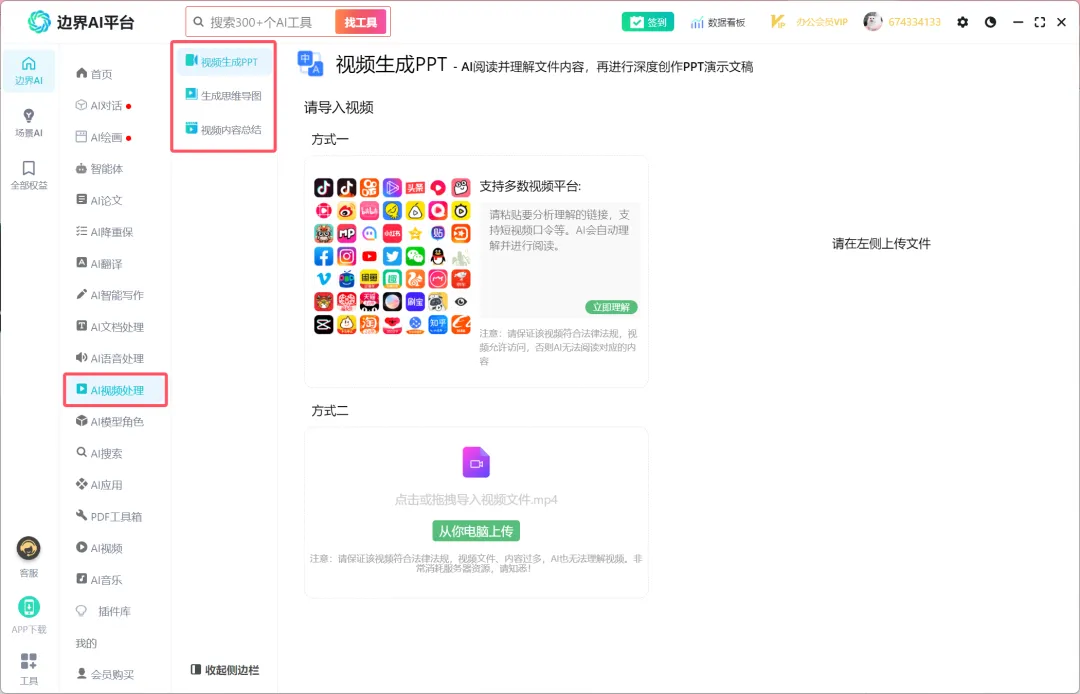Toggle dark mode theme icon
Screen dimensions: 1080x694
click(x=990, y=22)
